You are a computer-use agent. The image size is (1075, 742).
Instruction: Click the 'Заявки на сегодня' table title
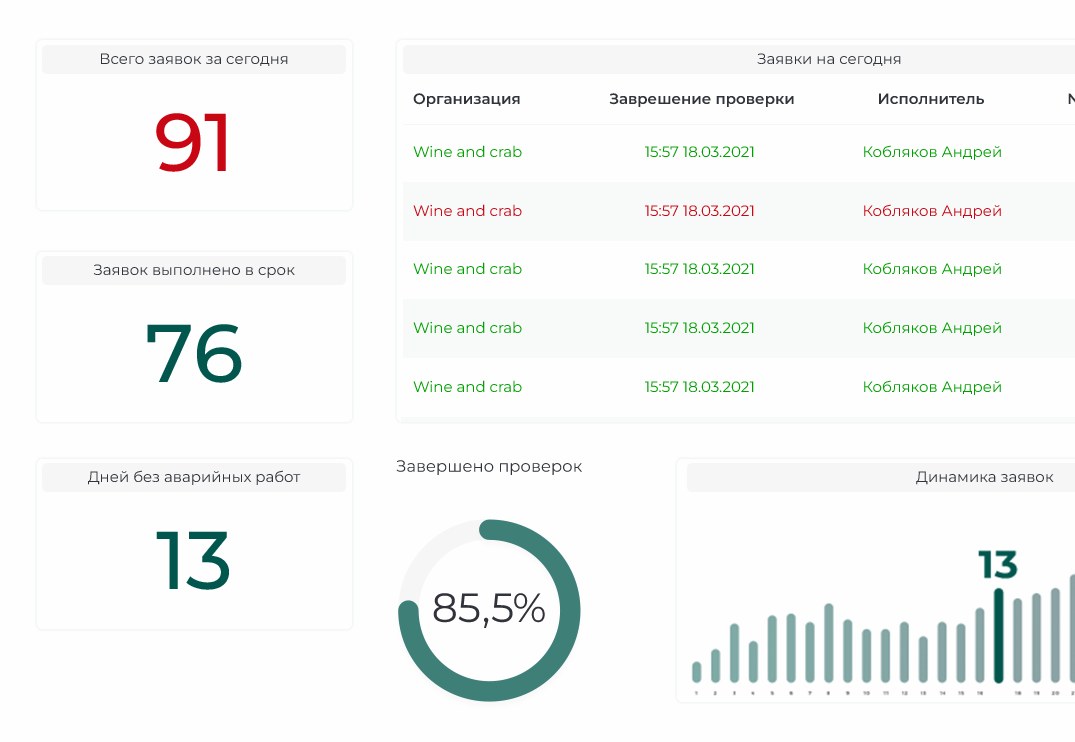tap(829, 59)
